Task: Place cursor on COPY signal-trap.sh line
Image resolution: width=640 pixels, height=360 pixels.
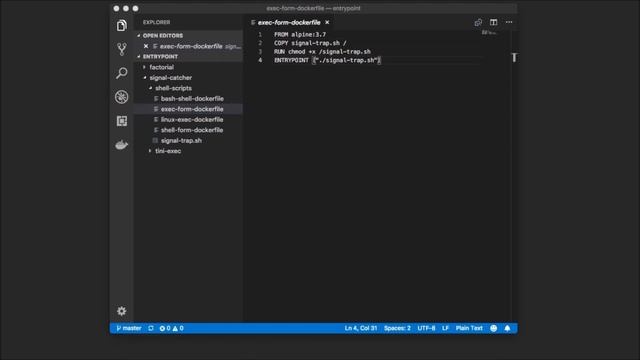Action: 310,43
